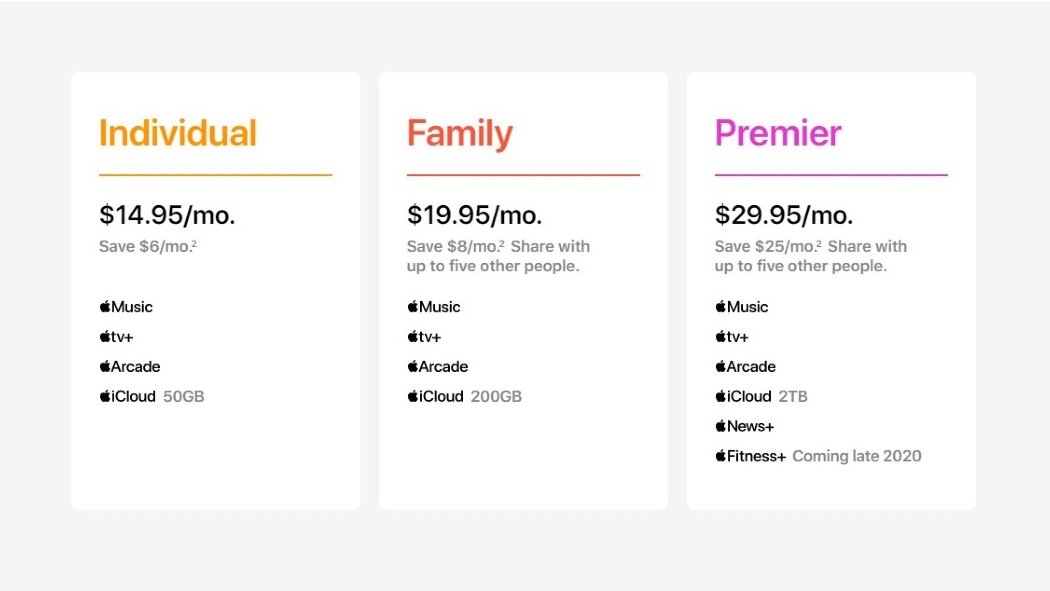This screenshot has width=1050, height=591.
Task: Click the Save $8/mo. text in Family
Action: point(455,247)
